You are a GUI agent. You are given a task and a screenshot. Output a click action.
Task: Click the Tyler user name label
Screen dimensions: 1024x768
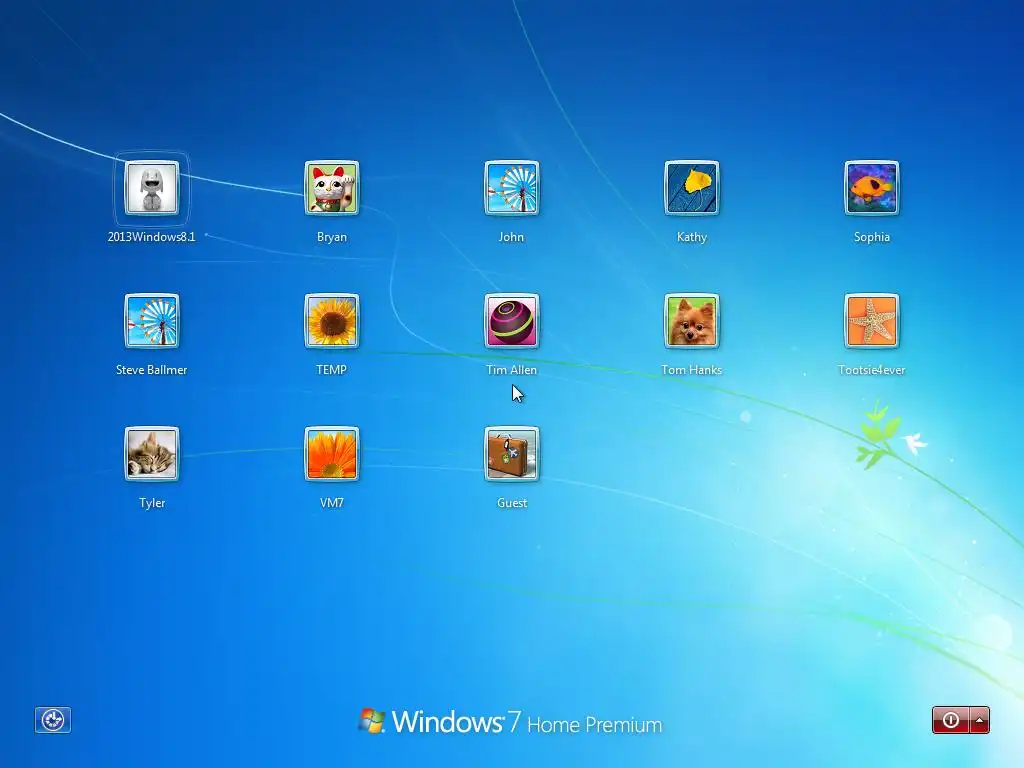click(x=152, y=503)
